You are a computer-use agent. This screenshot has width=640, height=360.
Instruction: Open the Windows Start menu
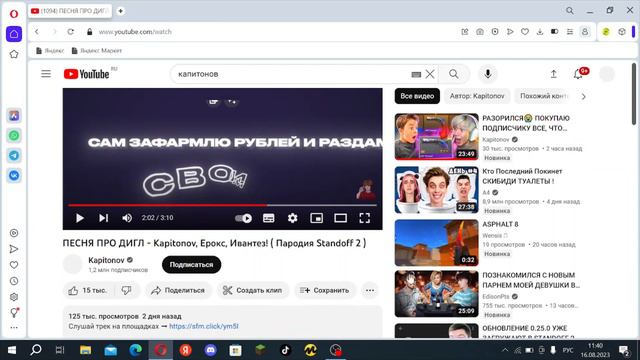tap(11, 350)
